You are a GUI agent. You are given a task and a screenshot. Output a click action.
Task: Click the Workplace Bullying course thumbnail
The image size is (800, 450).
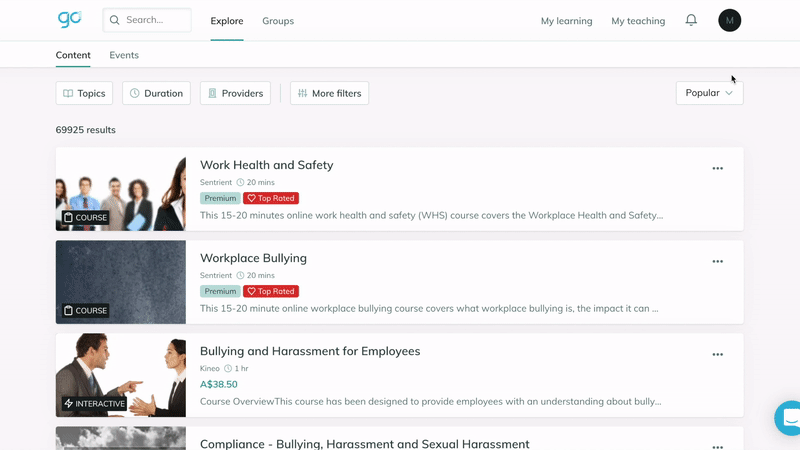pos(121,282)
